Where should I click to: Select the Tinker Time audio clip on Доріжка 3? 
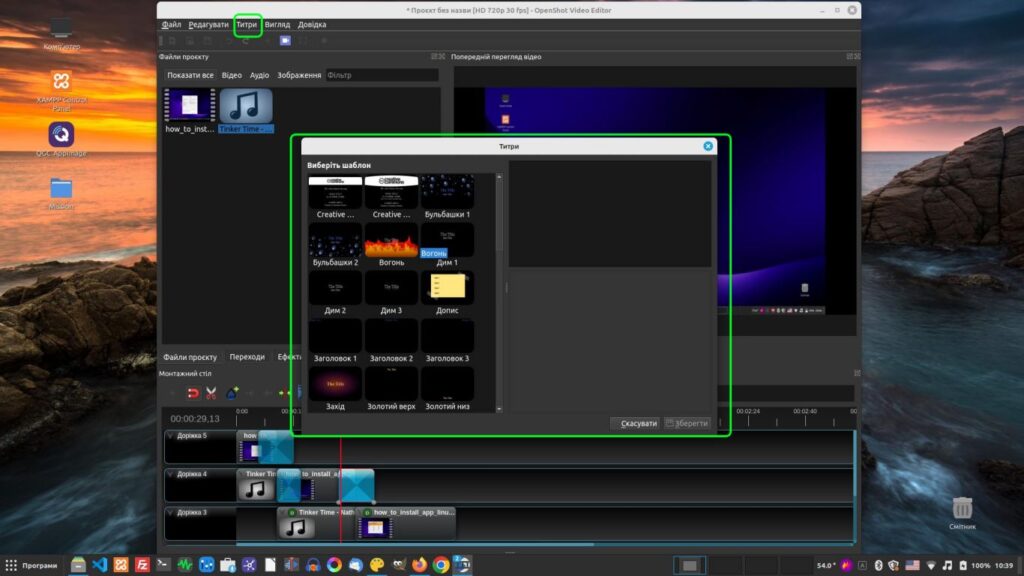click(317, 524)
